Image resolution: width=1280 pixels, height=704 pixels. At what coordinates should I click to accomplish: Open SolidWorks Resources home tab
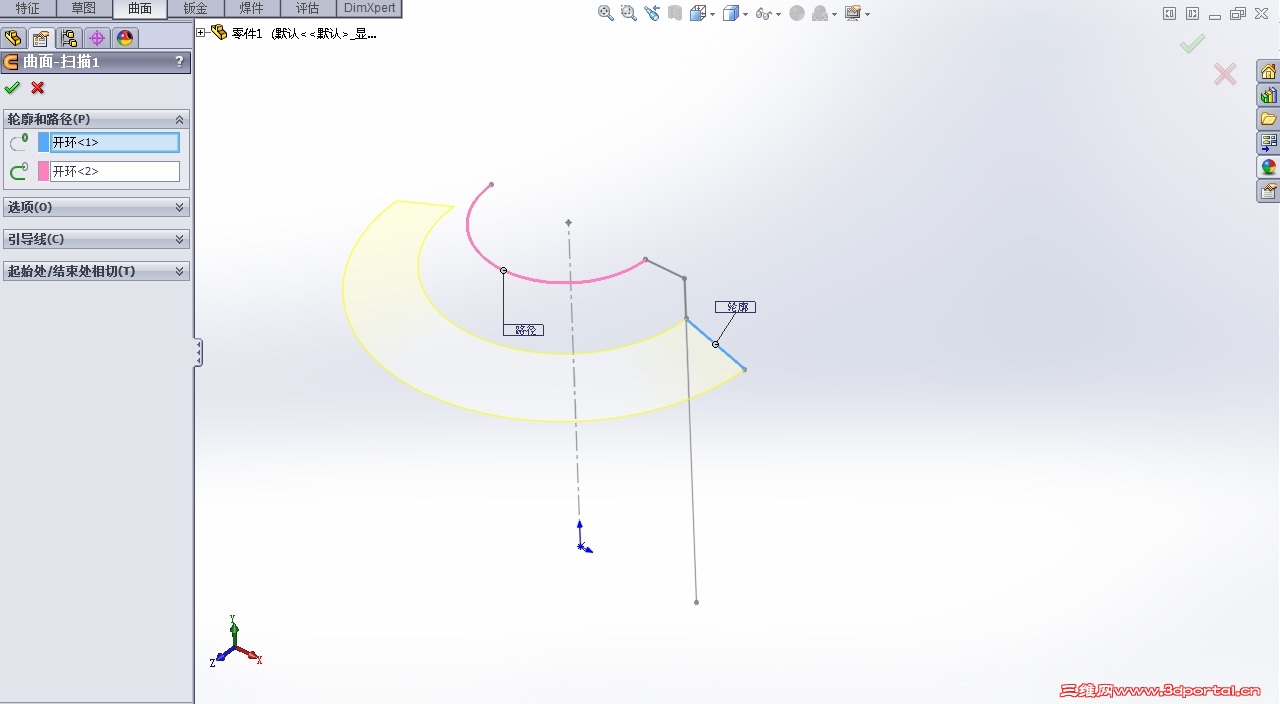click(x=1268, y=72)
